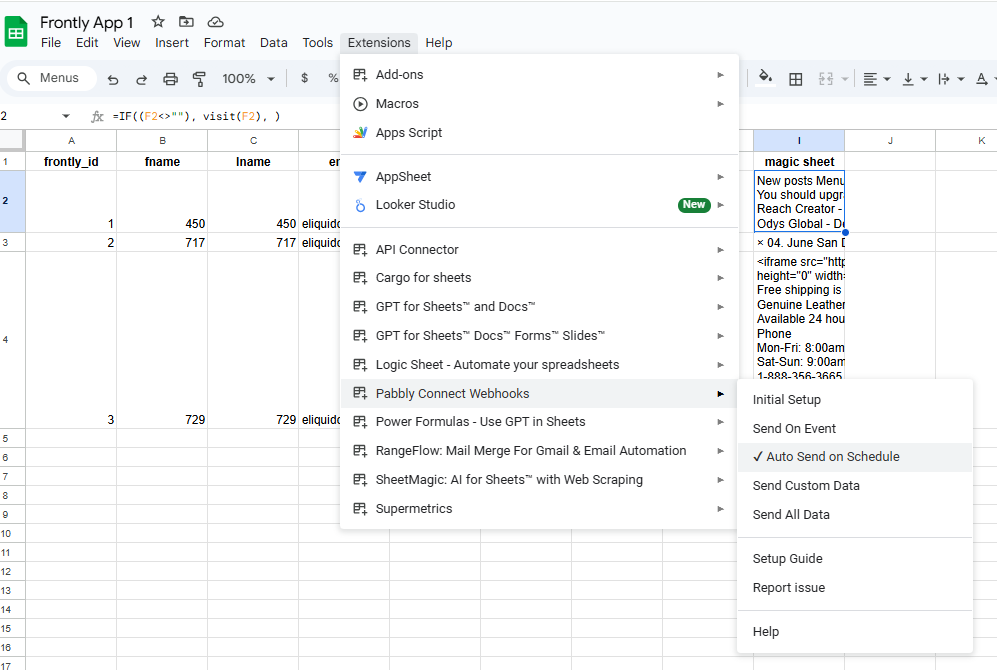Screen dimensions: 997x670
Task: Open GPT for Sheets and Docs
Action: (539, 307)
